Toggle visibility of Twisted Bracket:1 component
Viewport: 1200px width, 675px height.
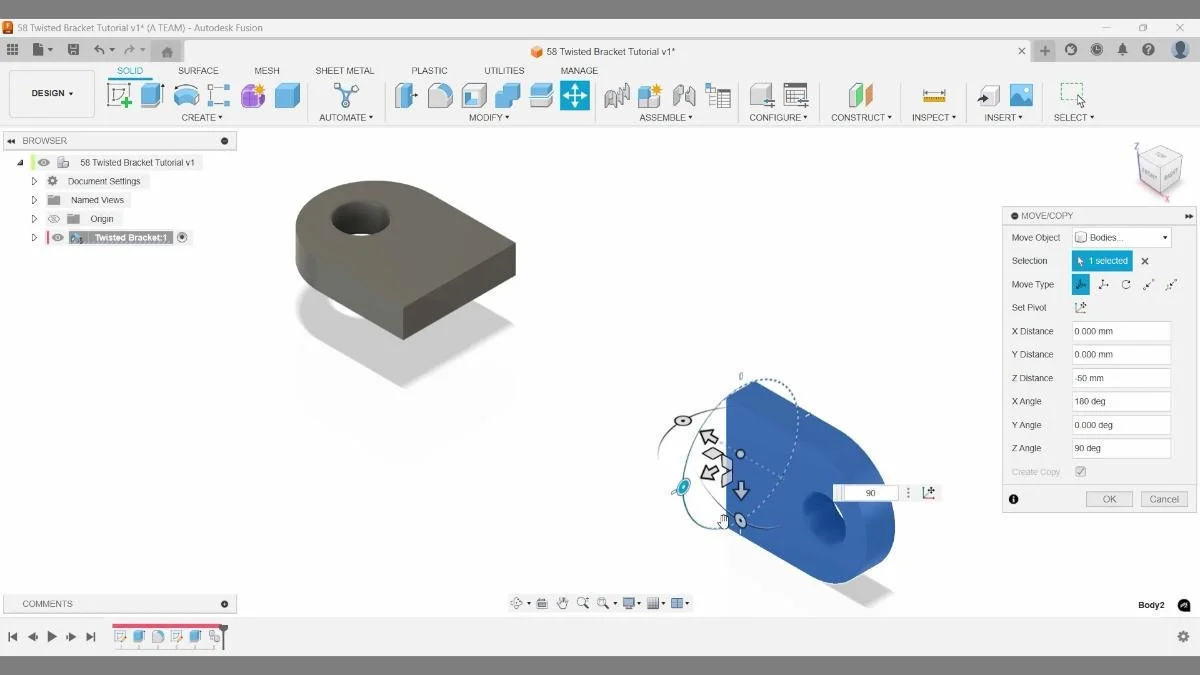tap(58, 238)
